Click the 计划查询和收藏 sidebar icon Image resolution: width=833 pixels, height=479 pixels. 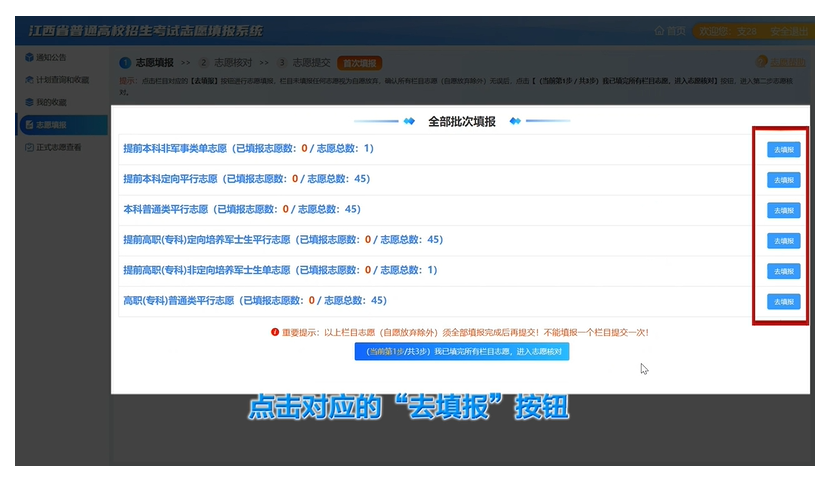[28, 79]
